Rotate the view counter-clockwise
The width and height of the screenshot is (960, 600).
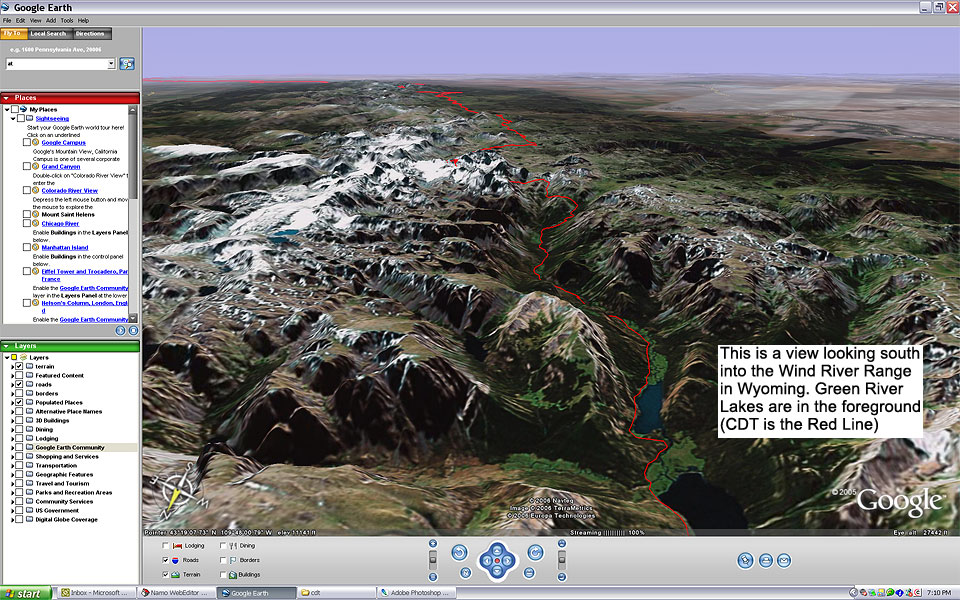coord(459,553)
